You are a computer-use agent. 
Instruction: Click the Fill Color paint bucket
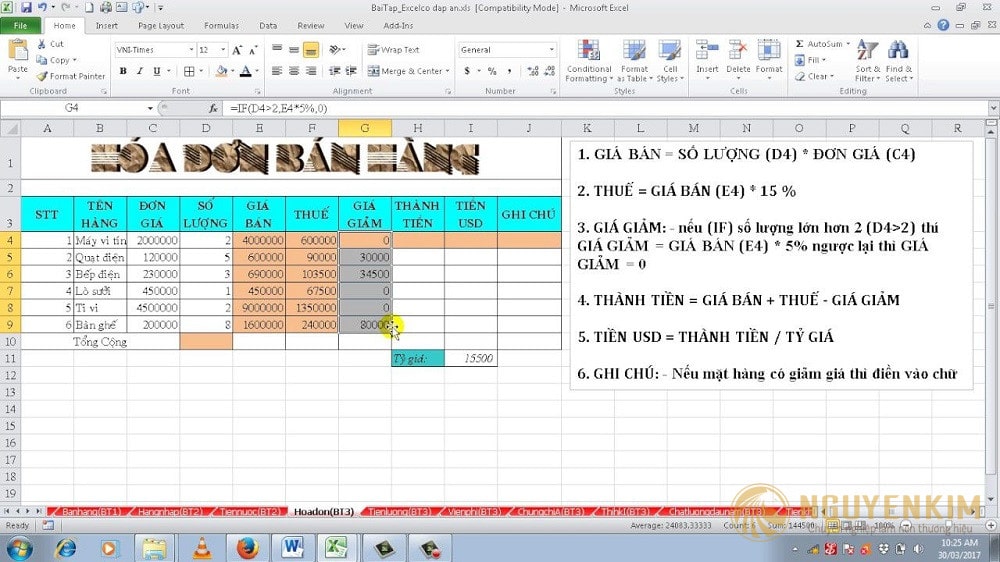tap(219, 71)
